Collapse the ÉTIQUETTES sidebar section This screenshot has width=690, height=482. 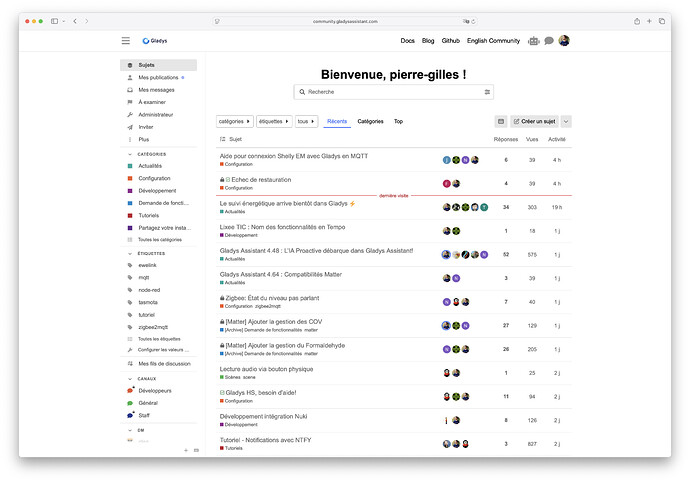[131, 255]
